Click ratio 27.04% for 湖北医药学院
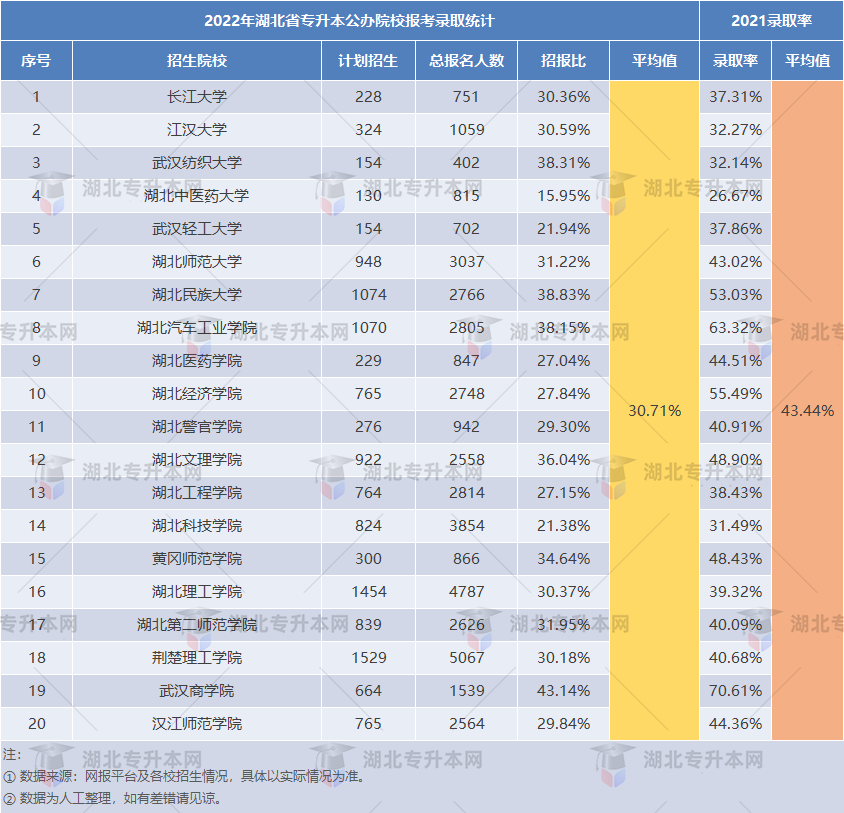Image resolution: width=844 pixels, height=813 pixels. point(564,361)
